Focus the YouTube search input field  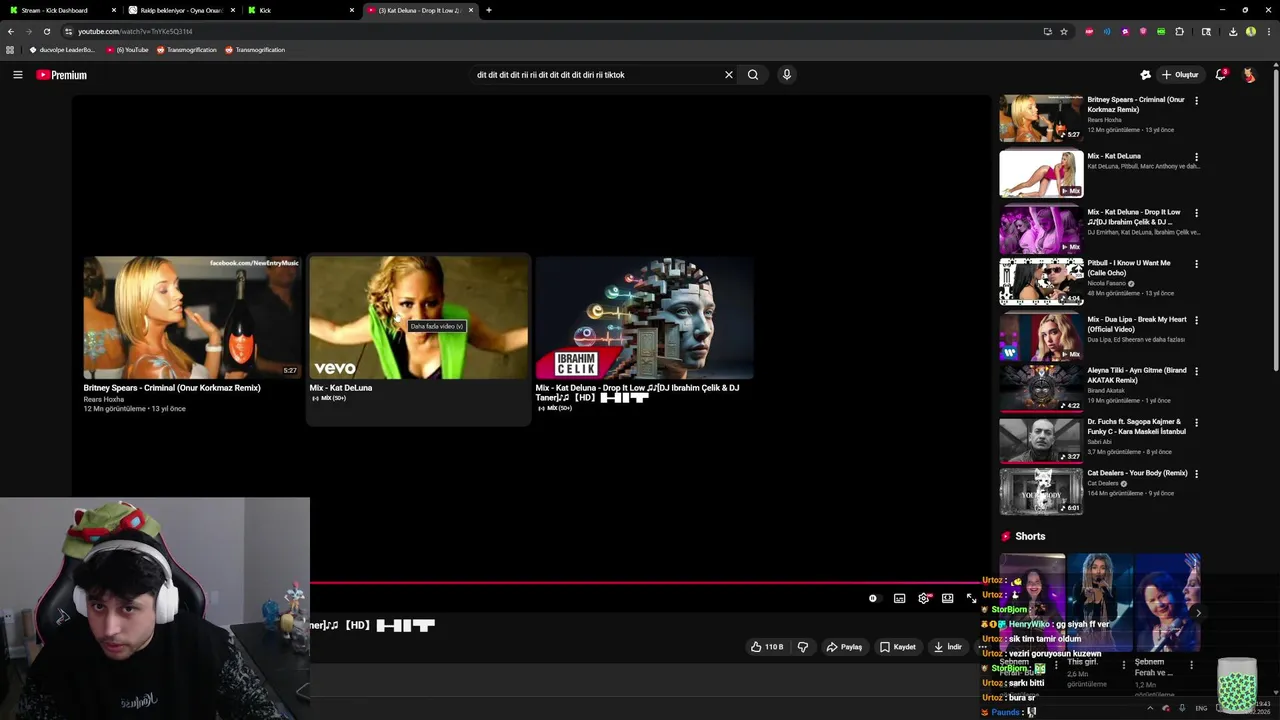click(597, 75)
